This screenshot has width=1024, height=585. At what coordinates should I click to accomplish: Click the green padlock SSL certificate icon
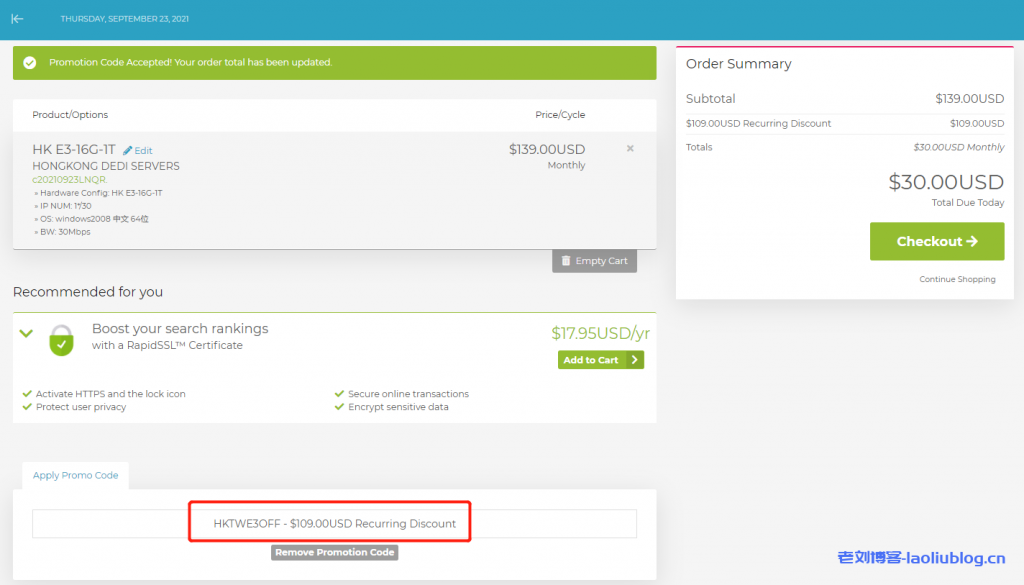coord(62,340)
